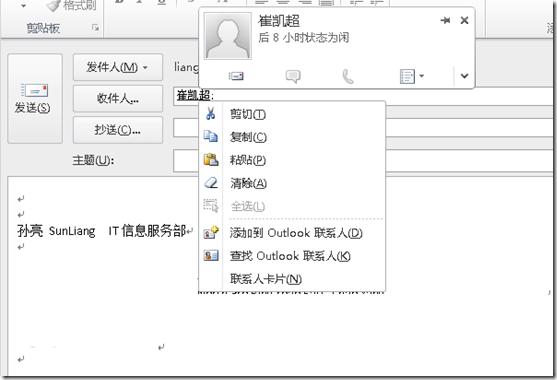Click the recipient name 崔凯超 in To field
This screenshot has height=380, width=557.
[x=194, y=96]
